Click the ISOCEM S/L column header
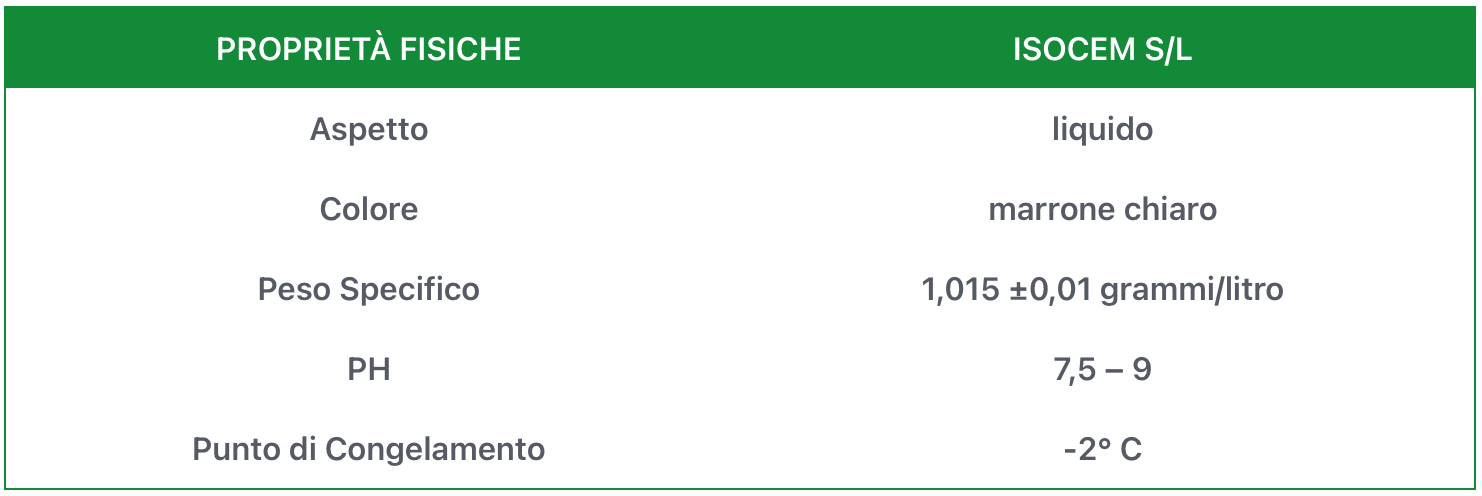 pyautogui.click(x=1102, y=49)
